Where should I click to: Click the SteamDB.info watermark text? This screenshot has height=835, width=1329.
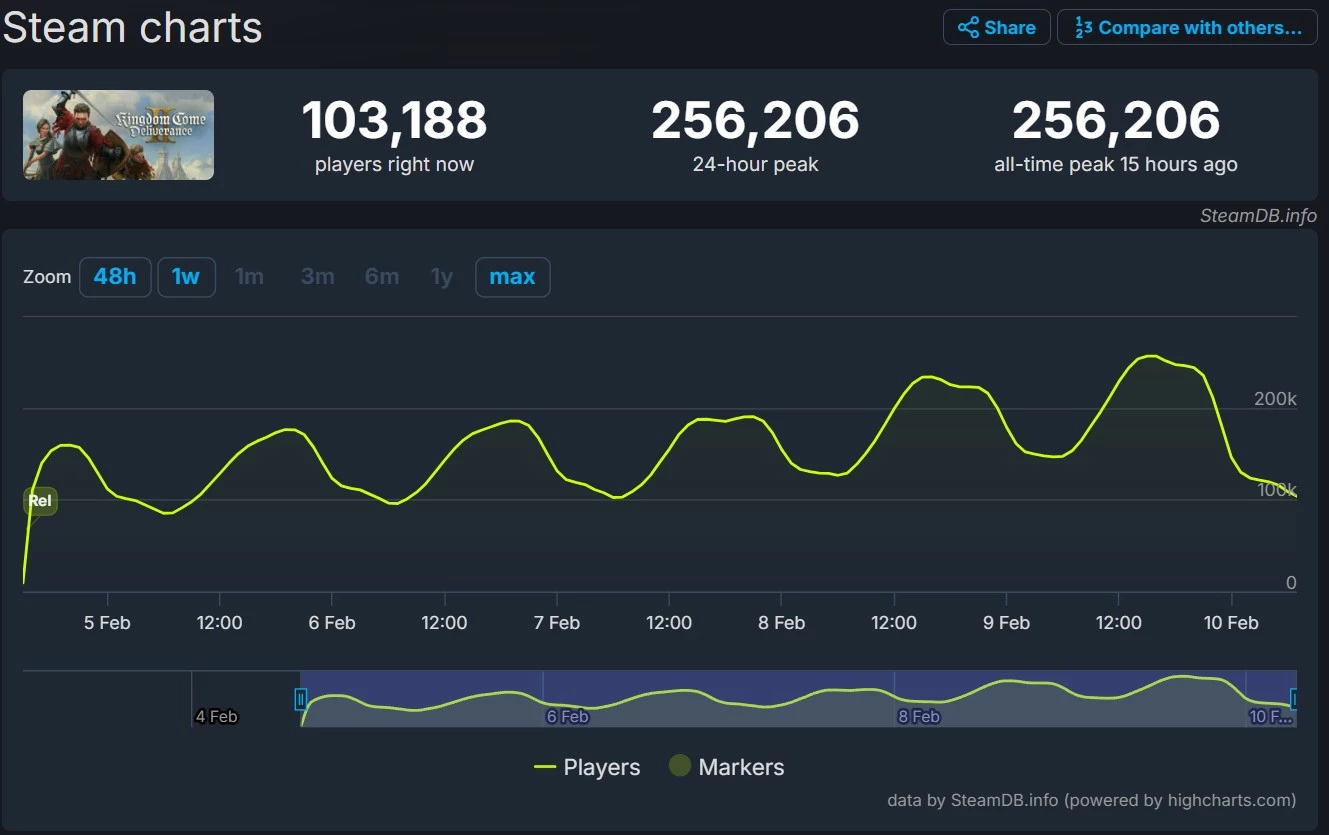[x=1258, y=216]
